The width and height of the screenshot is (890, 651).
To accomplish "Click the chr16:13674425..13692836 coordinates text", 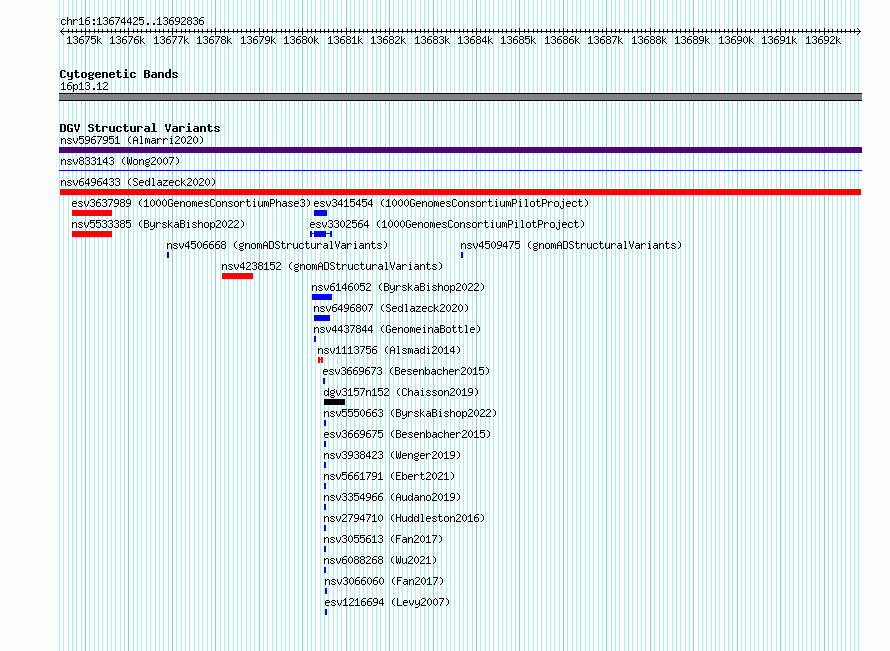I will point(132,22).
